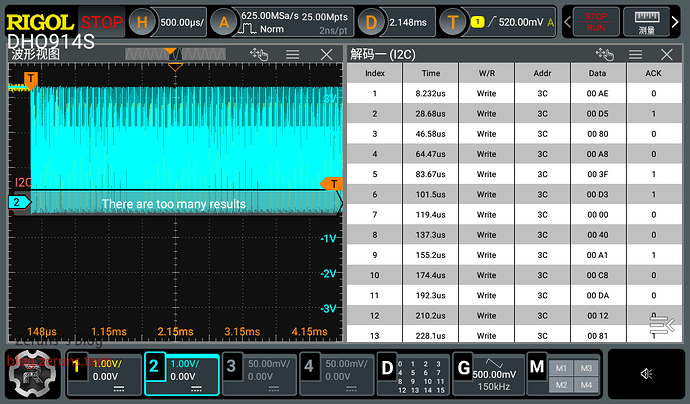Toggle channel 4 at 50.00mV
This screenshot has height=404, width=690.
coord(335,373)
